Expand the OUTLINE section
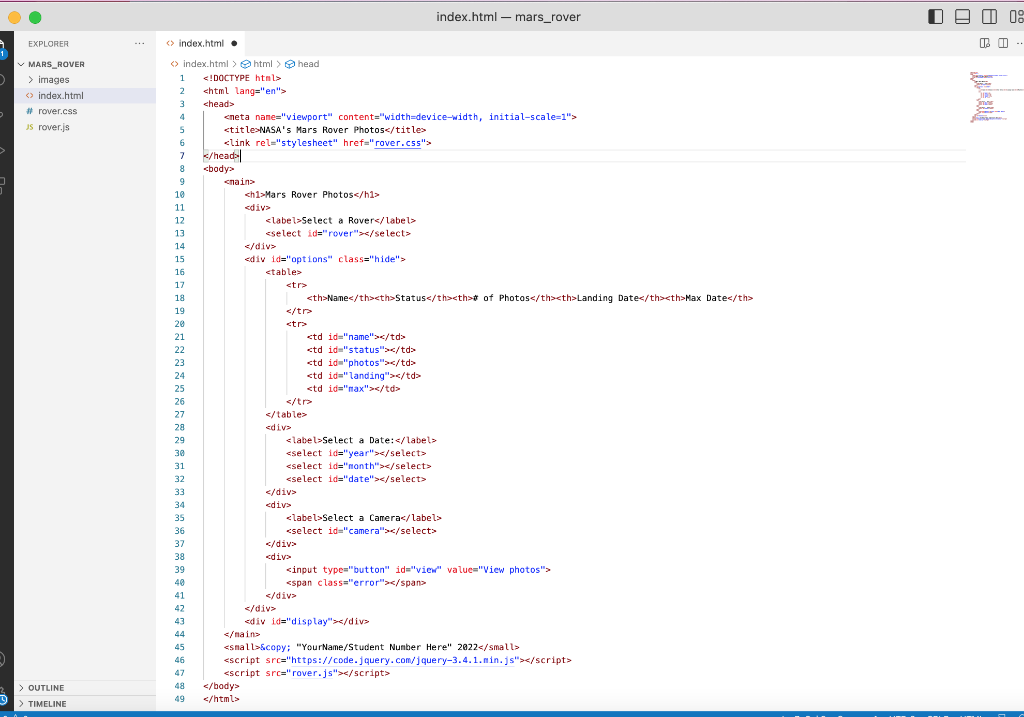The height and width of the screenshot is (717, 1024). (x=46, y=688)
